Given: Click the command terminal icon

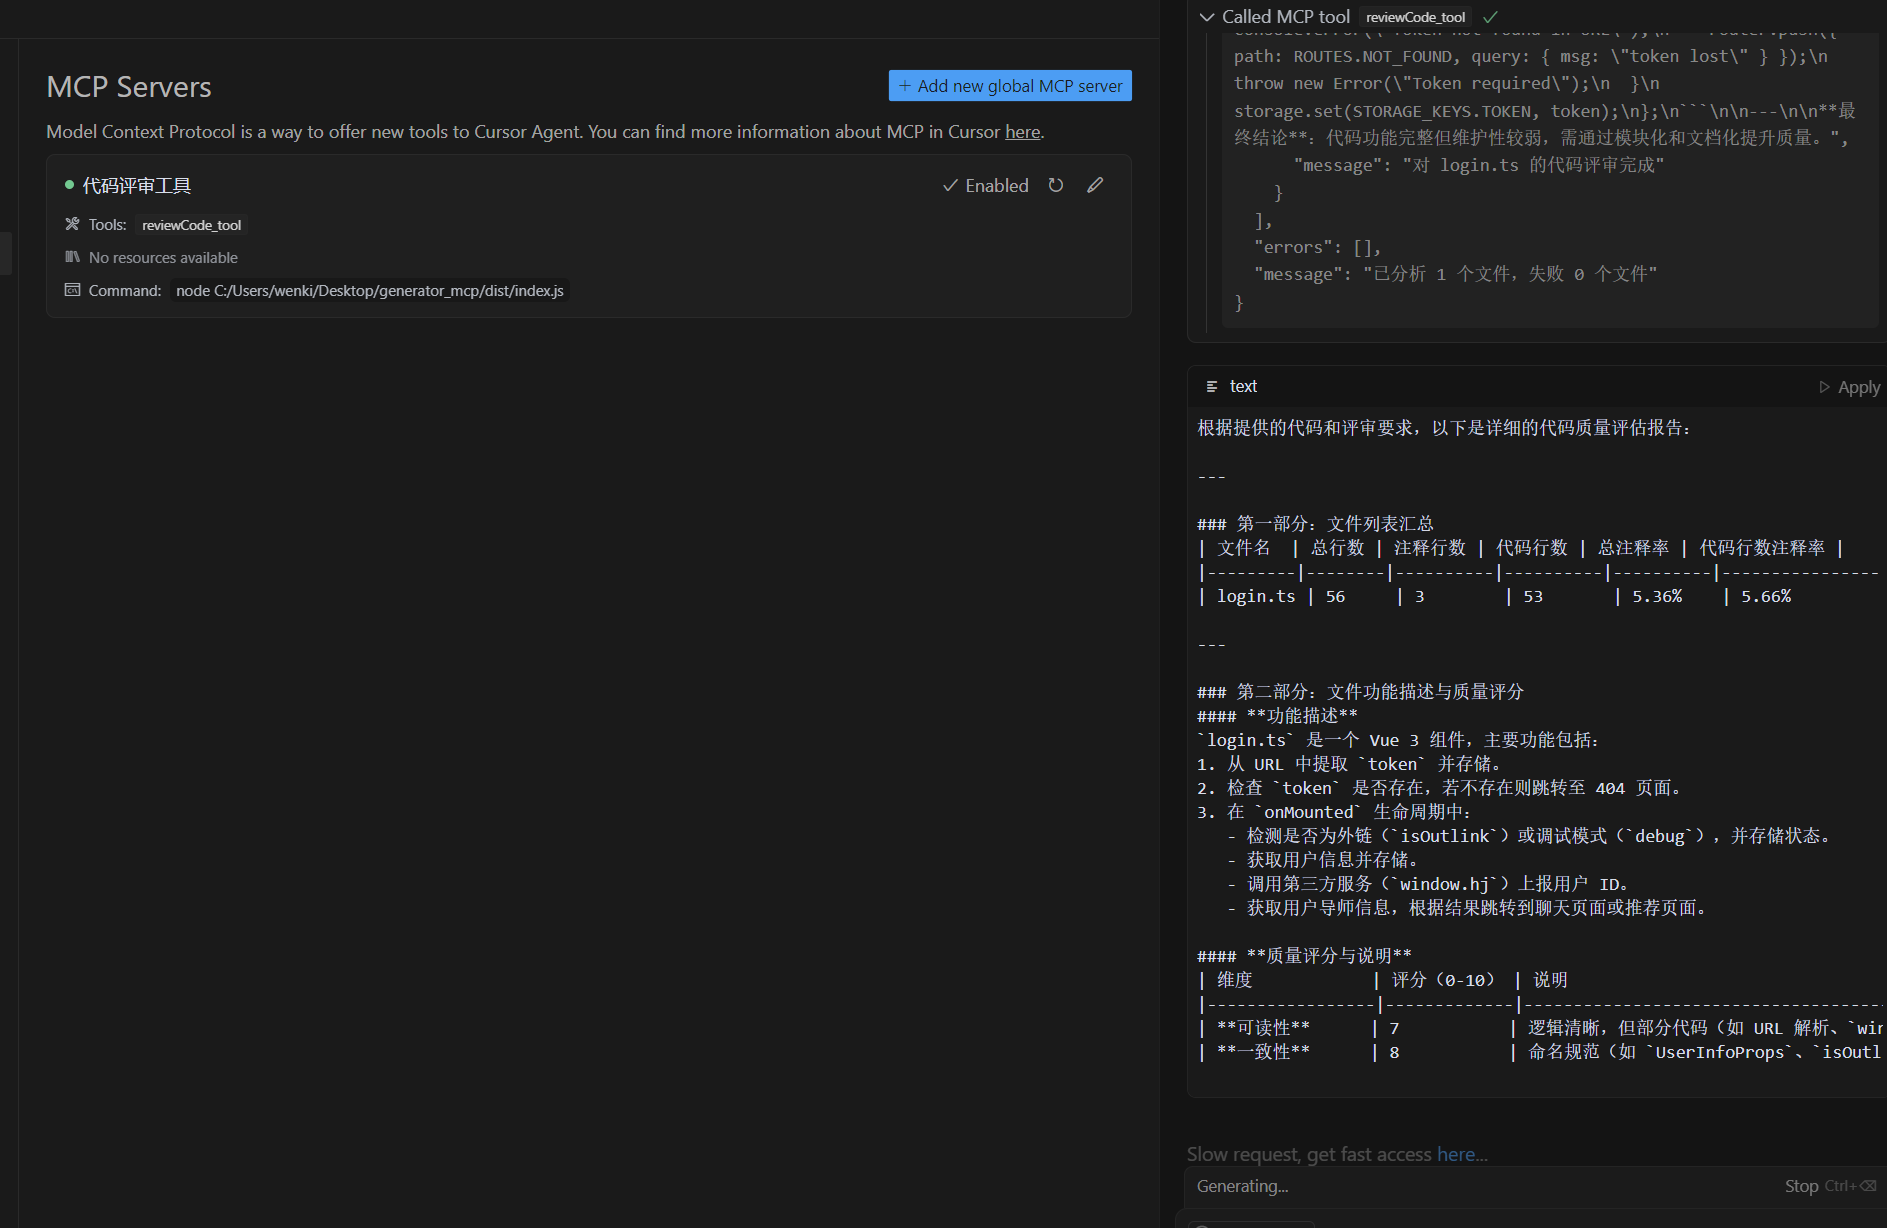Looking at the screenshot, I should pos(72,290).
